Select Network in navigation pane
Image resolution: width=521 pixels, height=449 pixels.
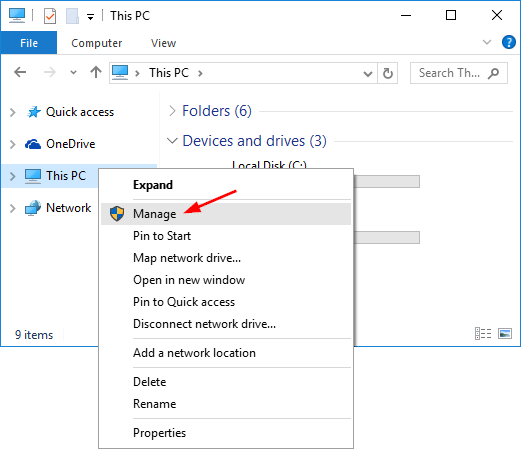pos(69,208)
